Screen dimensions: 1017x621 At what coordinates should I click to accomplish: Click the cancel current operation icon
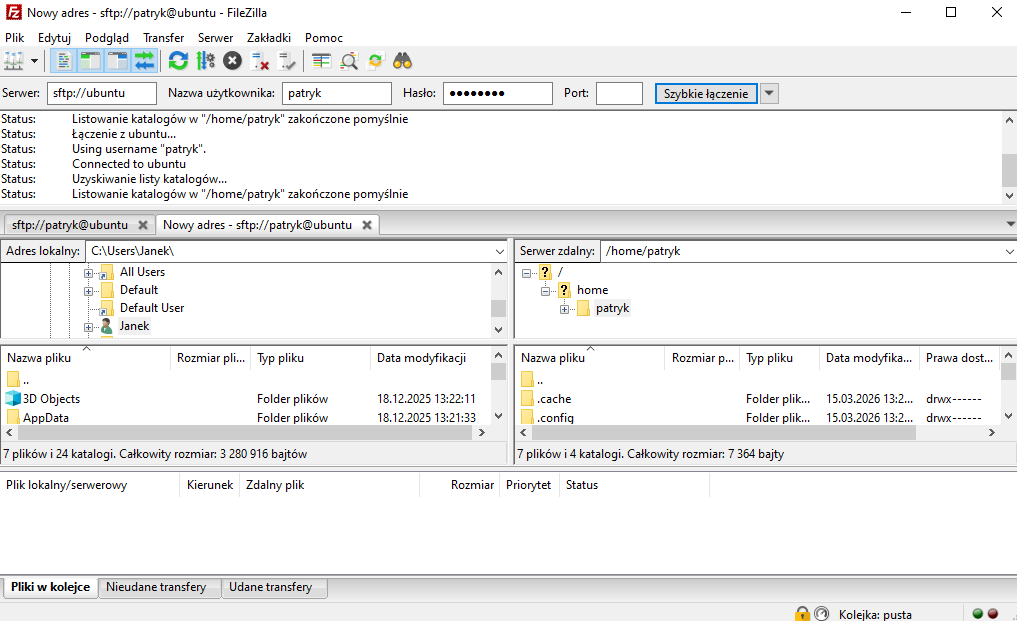(x=232, y=61)
